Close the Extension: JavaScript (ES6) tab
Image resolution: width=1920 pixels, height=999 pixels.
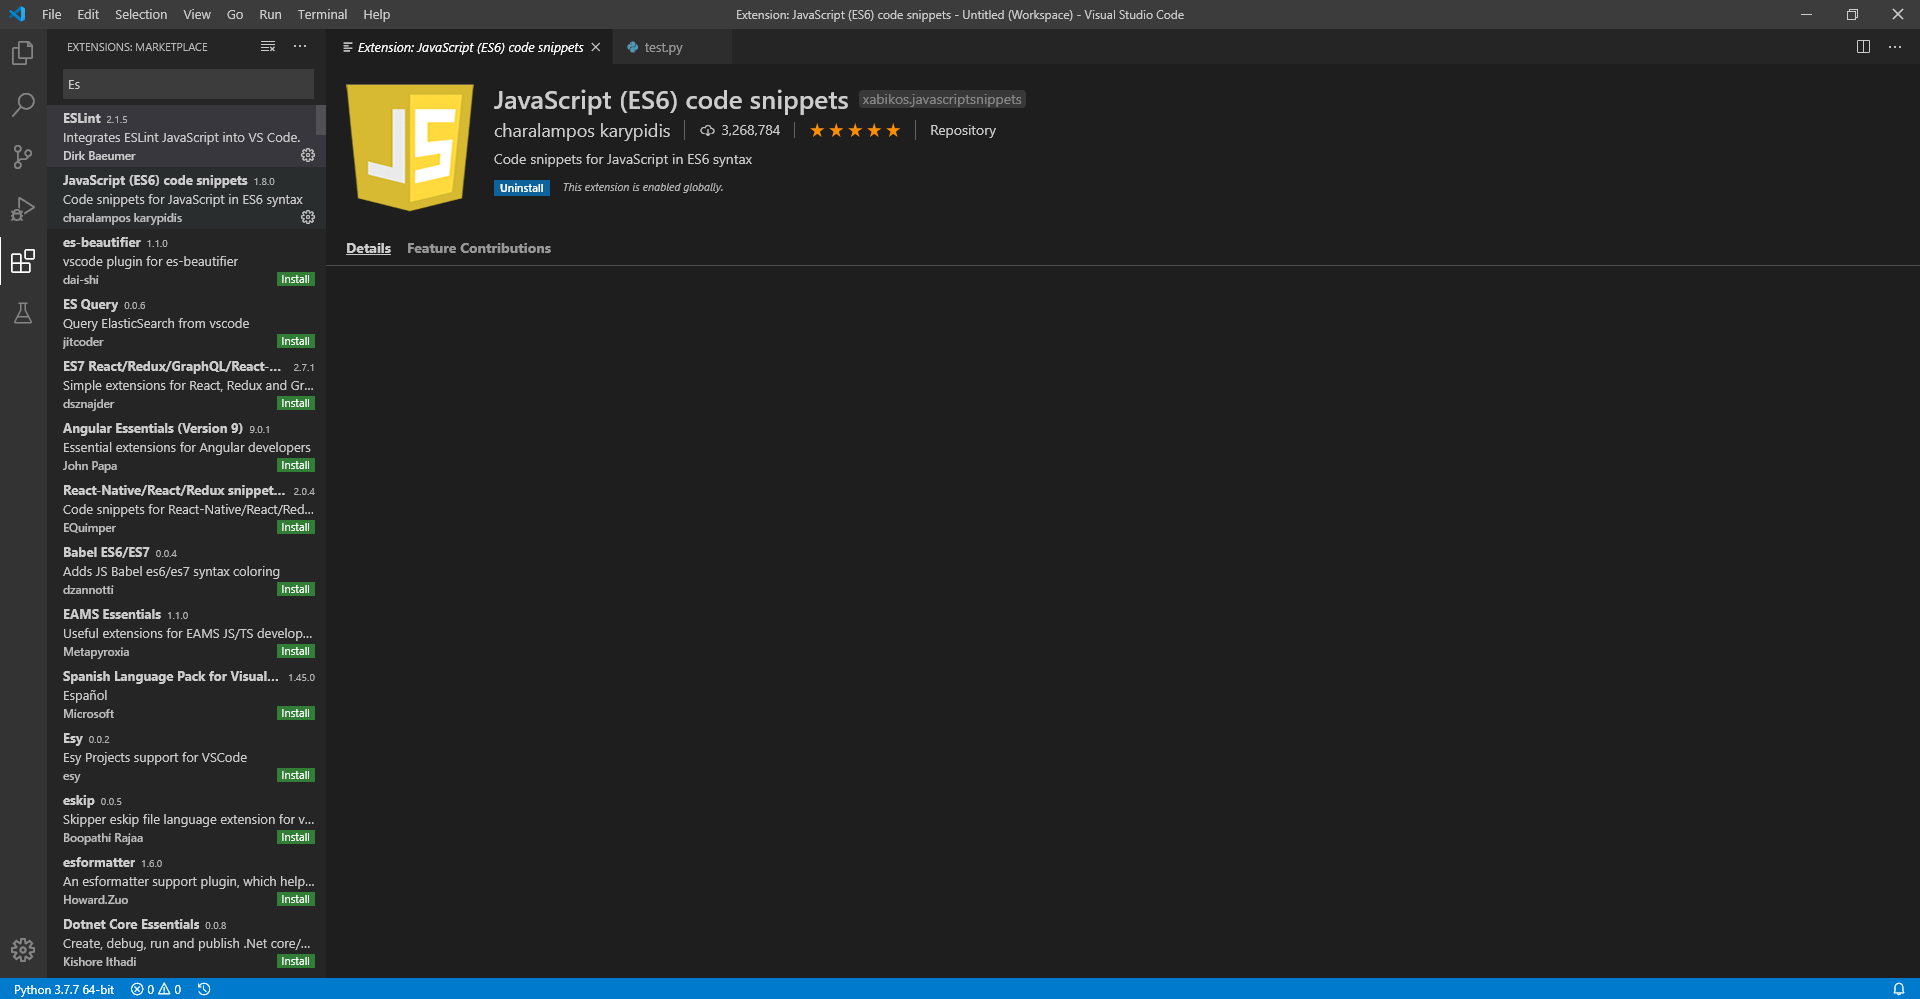596,47
